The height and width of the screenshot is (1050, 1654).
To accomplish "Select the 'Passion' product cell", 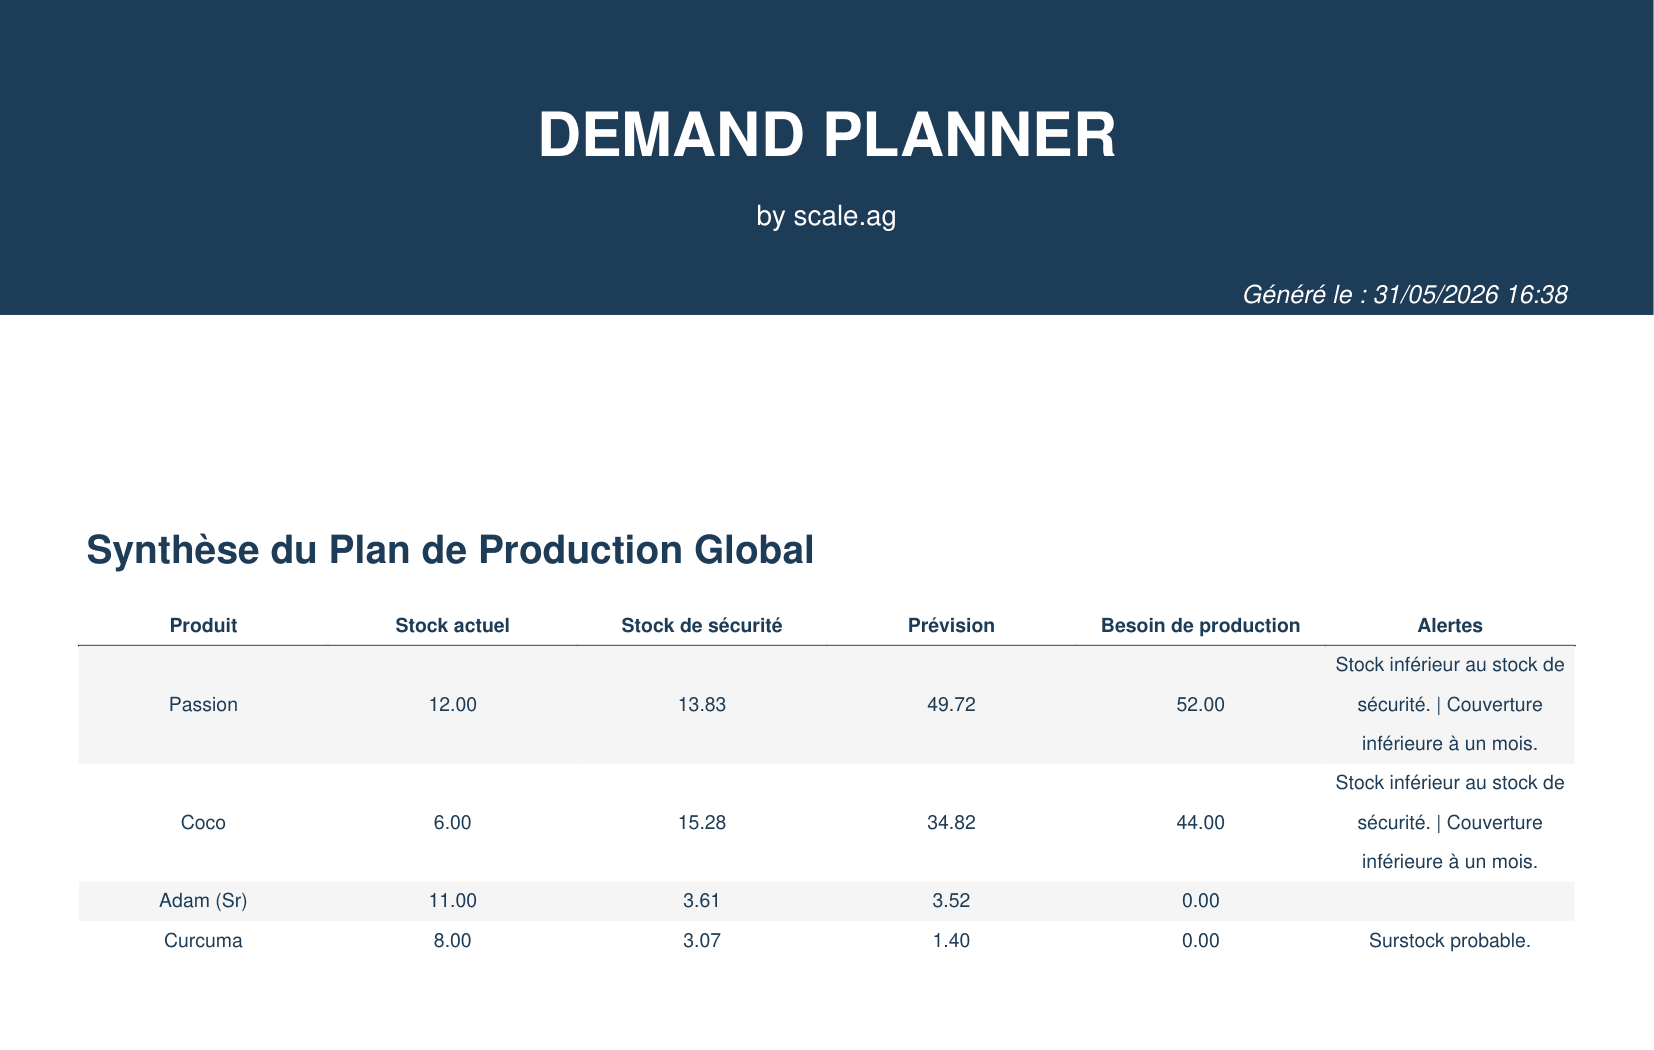I will (x=203, y=705).
